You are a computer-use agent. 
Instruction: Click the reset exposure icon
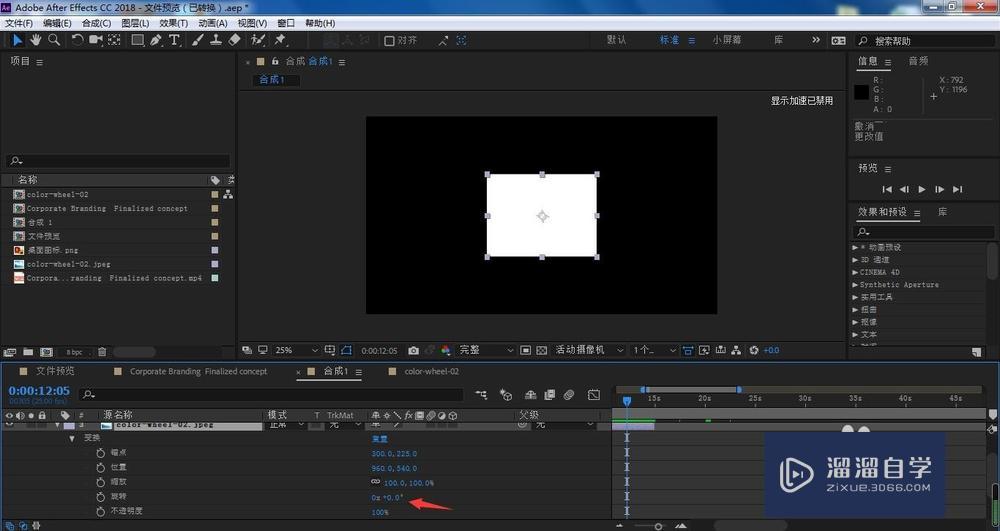[x=754, y=351]
